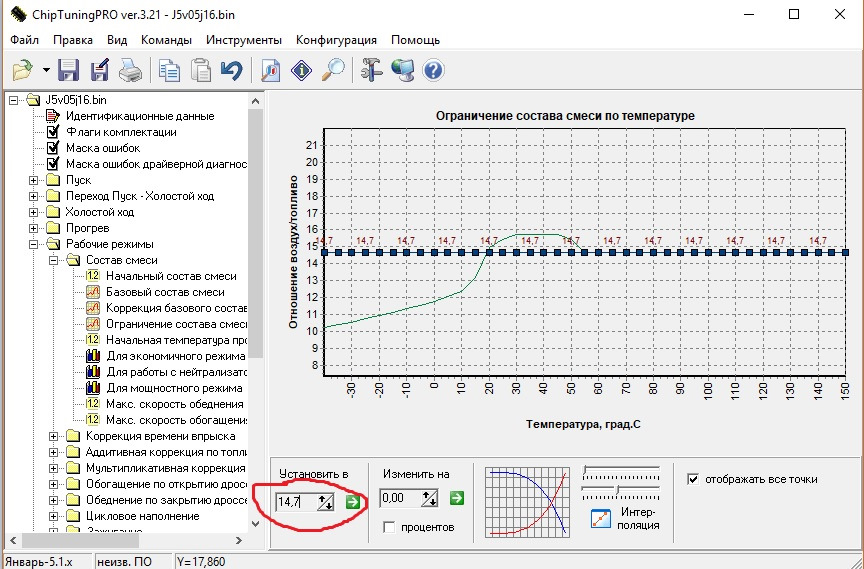864x569 pixels.
Task: Click the Установить в spinner arrows
Action: pos(326,502)
